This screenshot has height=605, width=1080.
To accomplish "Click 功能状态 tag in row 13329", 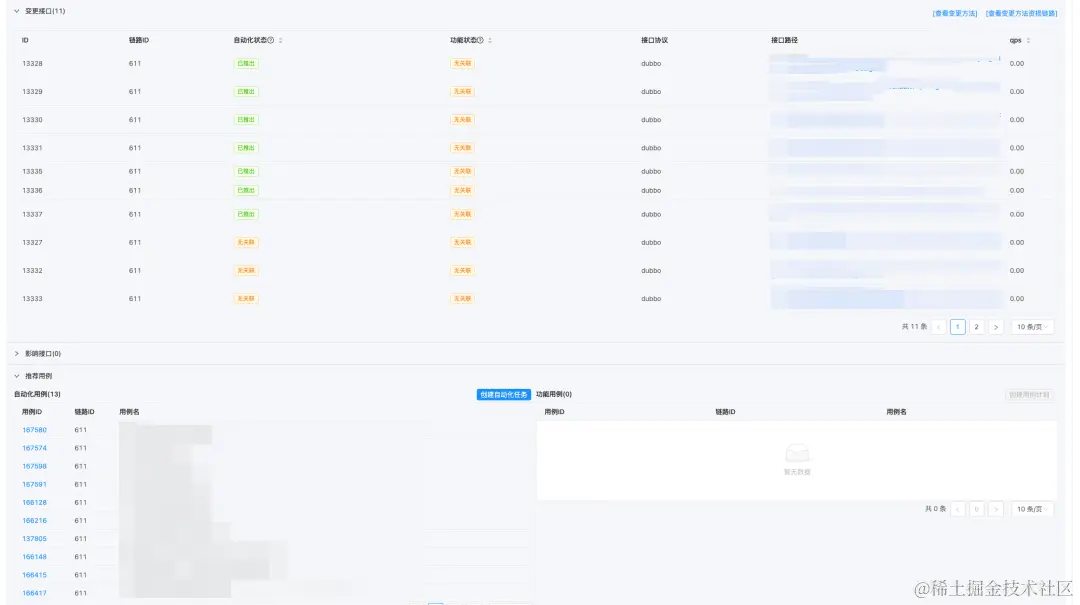I will pyautogui.click(x=462, y=92).
